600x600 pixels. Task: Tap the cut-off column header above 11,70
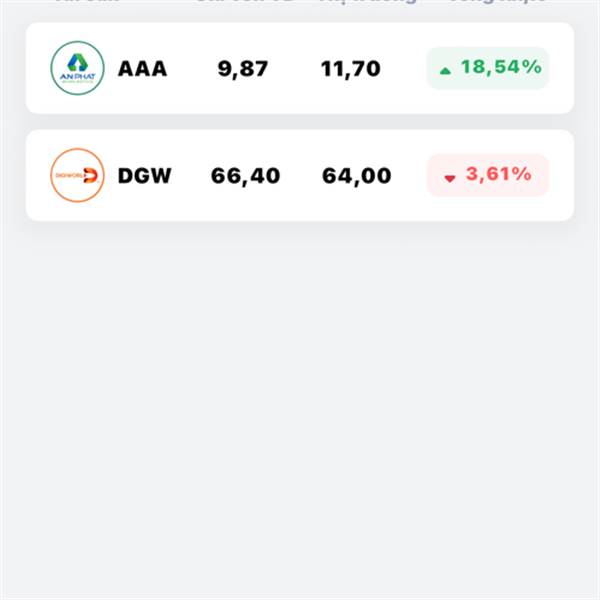tap(368, 2)
